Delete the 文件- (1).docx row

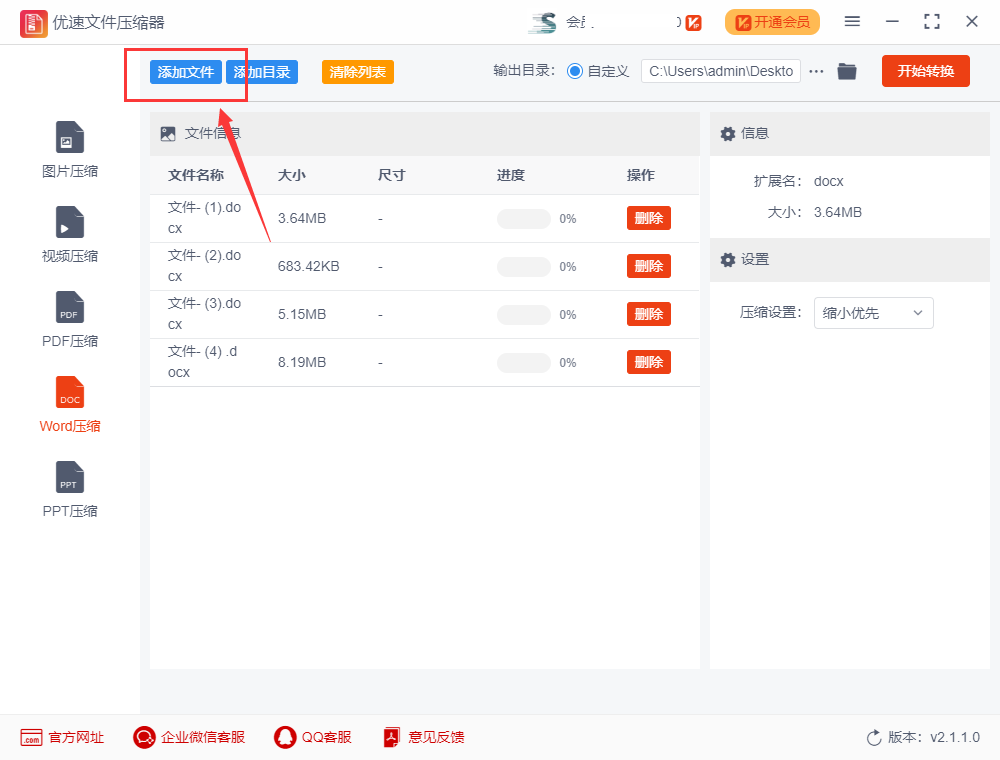coord(649,218)
